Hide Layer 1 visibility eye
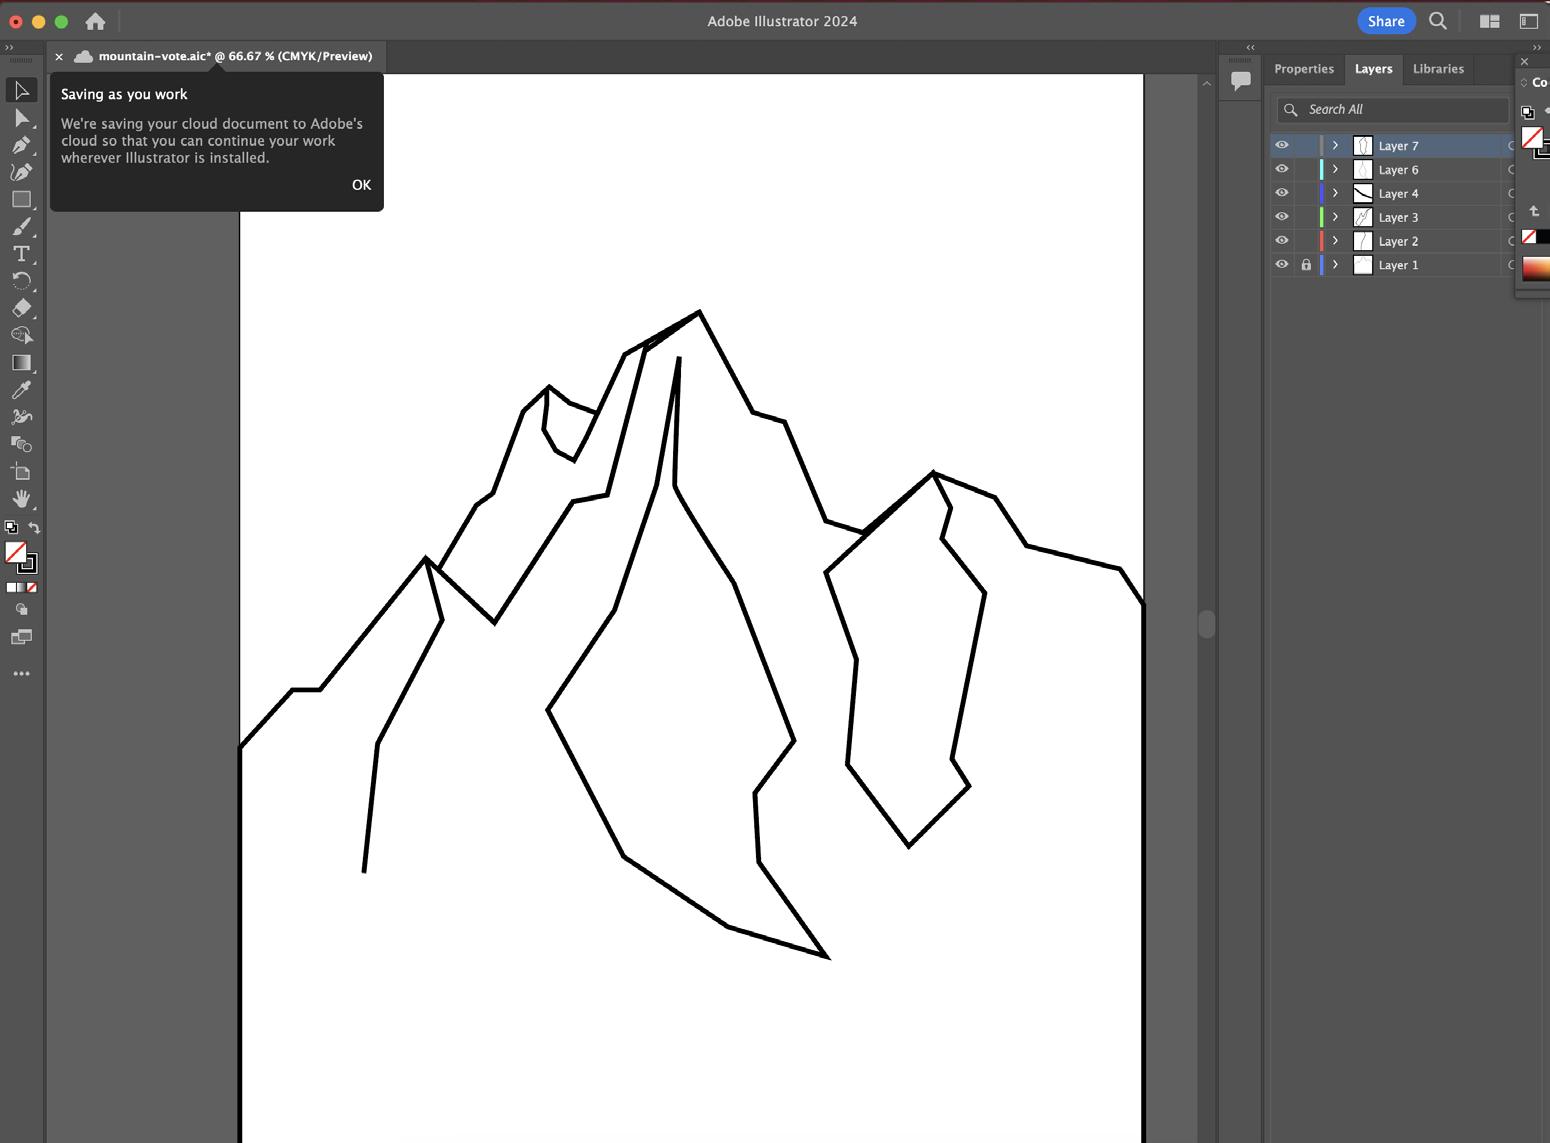Viewport: 1550px width, 1143px height. click(x=1282, y=265)
